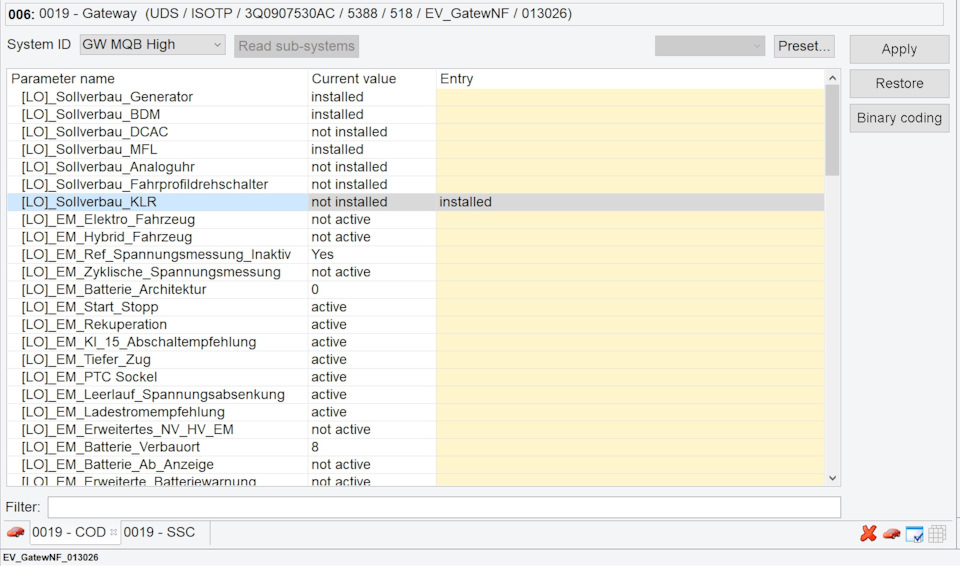Click the vertical scrollbar thumb
This screenshot has height=566, width=960.
pos(832,130)
